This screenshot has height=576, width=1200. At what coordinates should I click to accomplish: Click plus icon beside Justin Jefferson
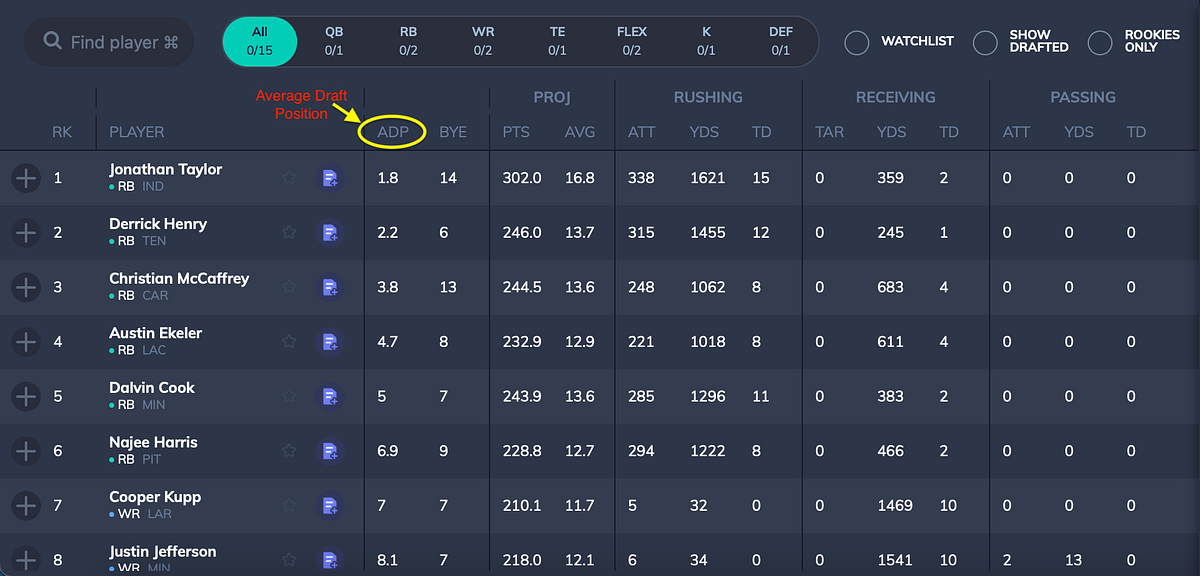tap(25, 558)
